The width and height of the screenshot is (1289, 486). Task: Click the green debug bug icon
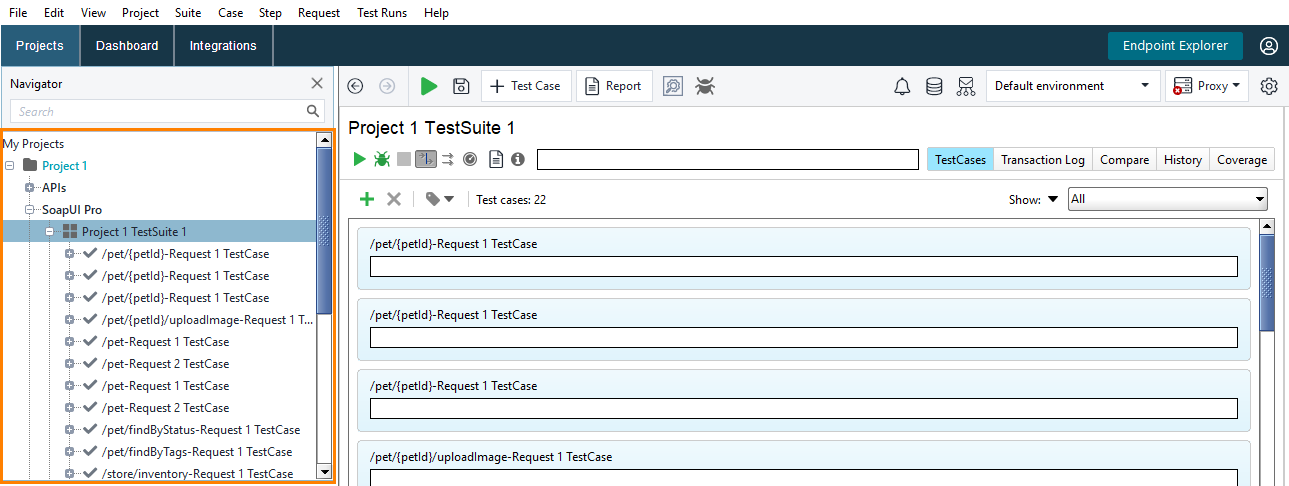(381, 159)
